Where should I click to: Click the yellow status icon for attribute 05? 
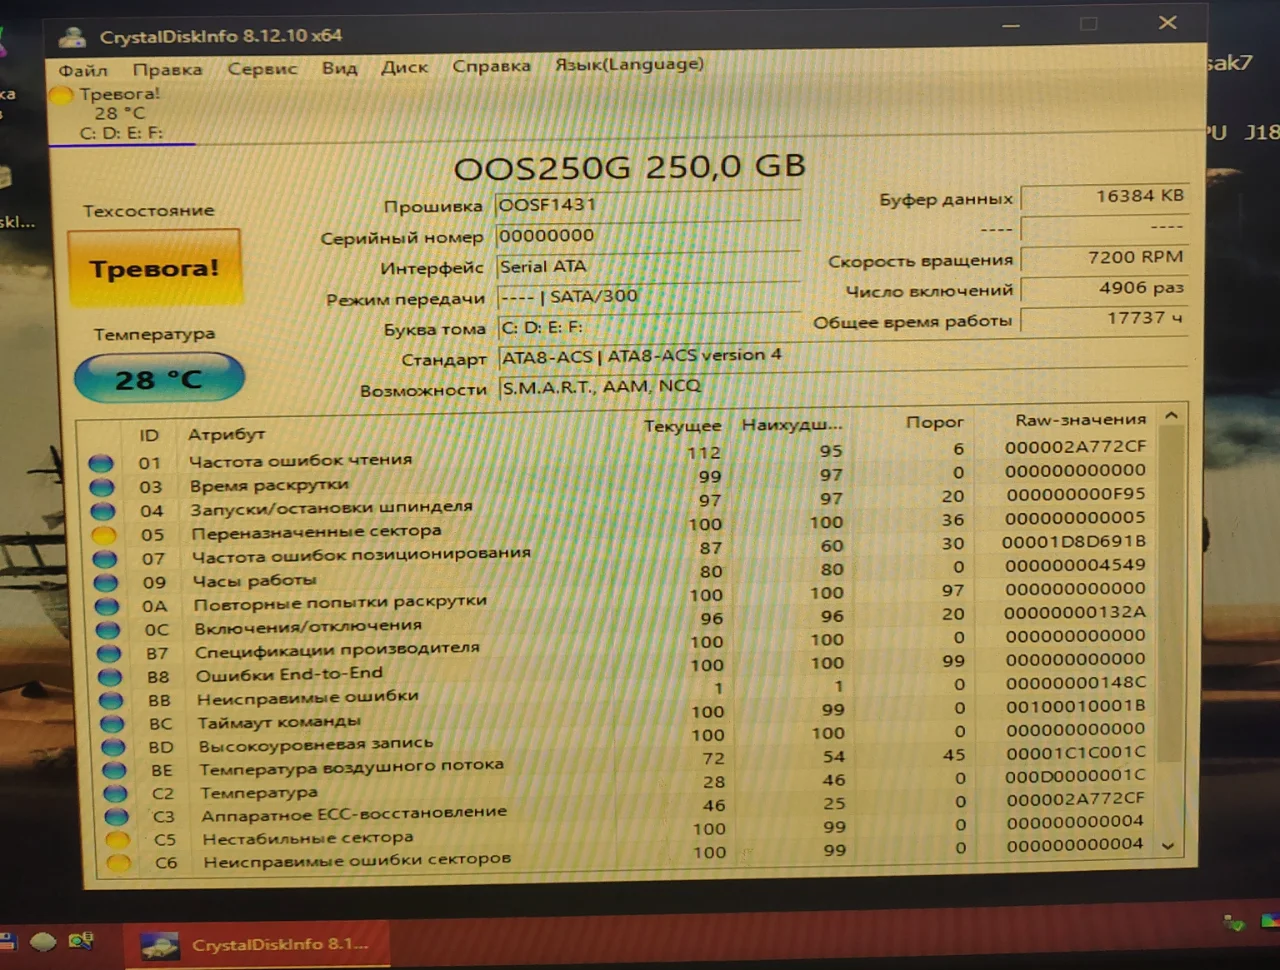103,535
